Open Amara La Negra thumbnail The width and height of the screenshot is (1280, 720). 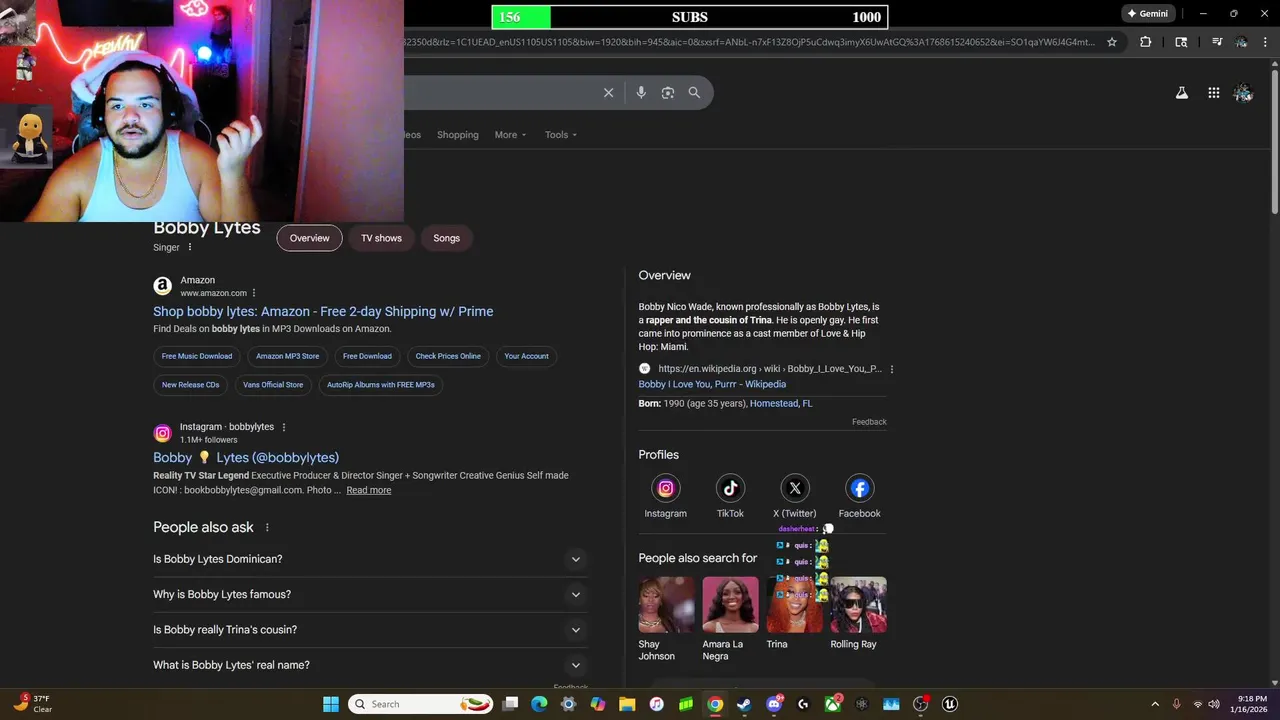point(730,605)
